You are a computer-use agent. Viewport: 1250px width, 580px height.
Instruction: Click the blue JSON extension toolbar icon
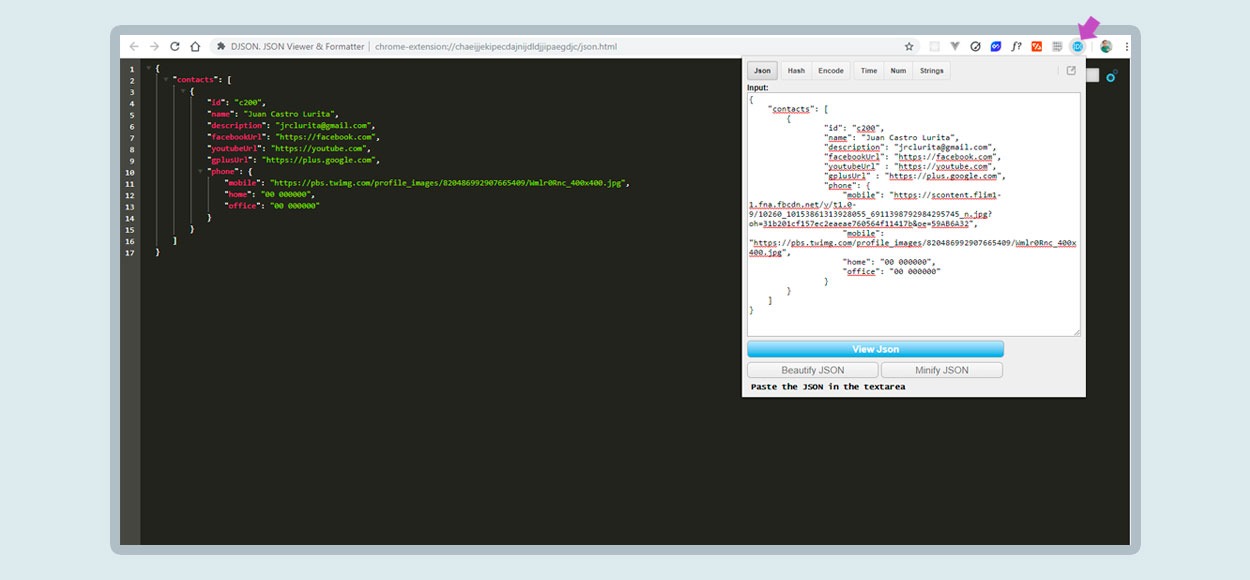[1078, 46]
